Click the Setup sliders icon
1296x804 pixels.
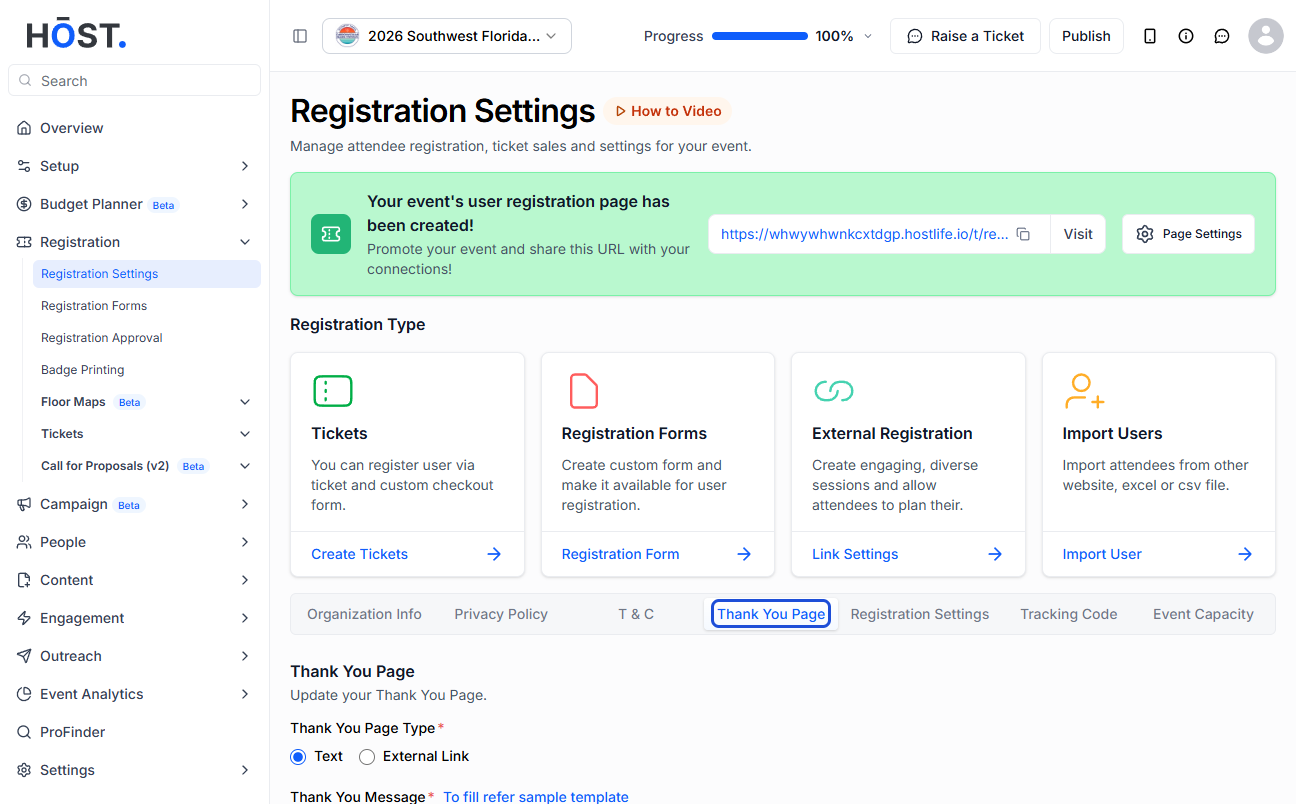(x=24, y=166)
